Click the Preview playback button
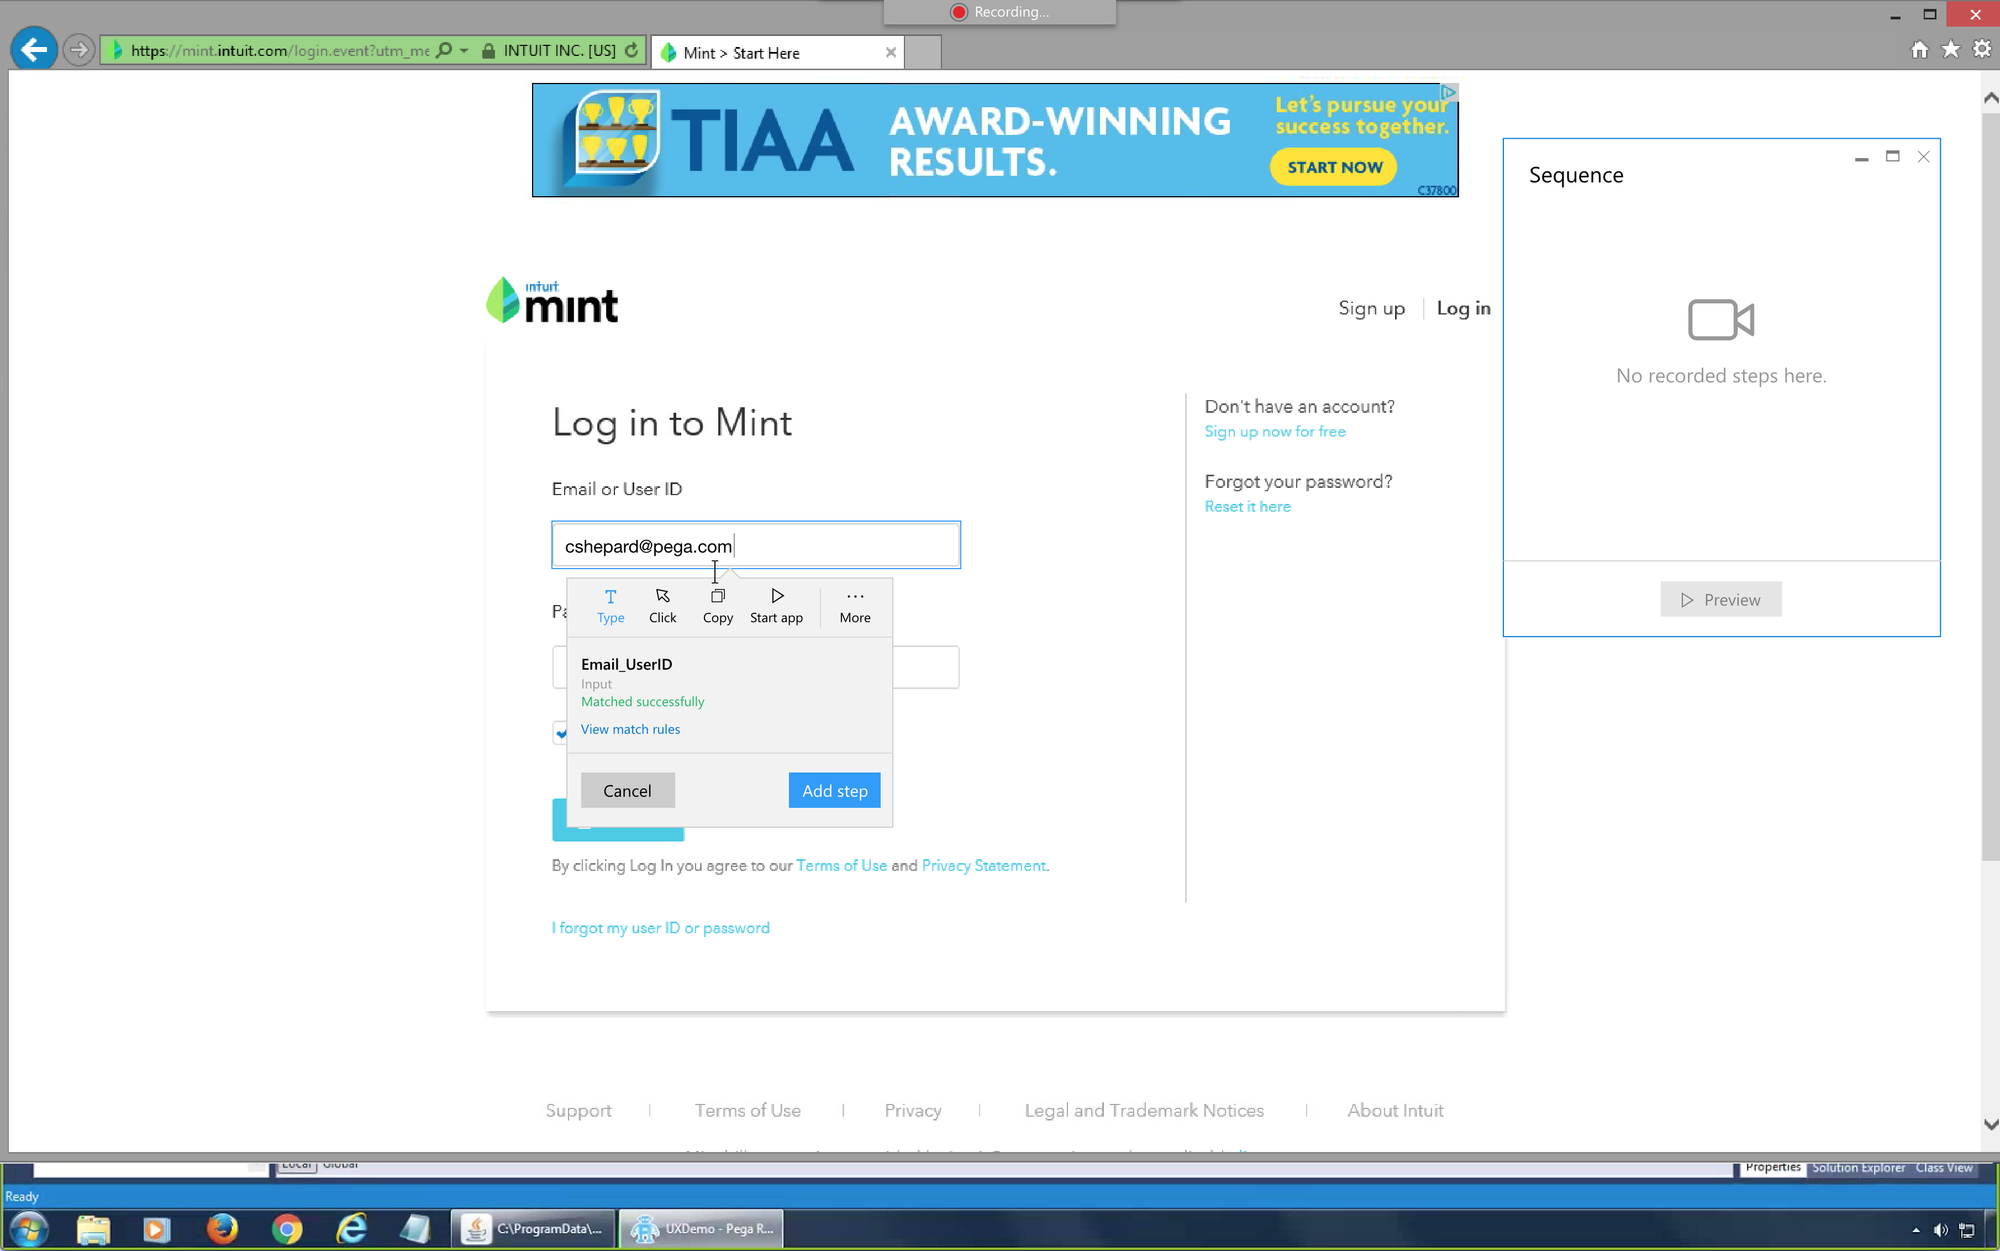Image resolution: width=2000 pixels, height=1251 pixels. click(x=1720, y=599)
